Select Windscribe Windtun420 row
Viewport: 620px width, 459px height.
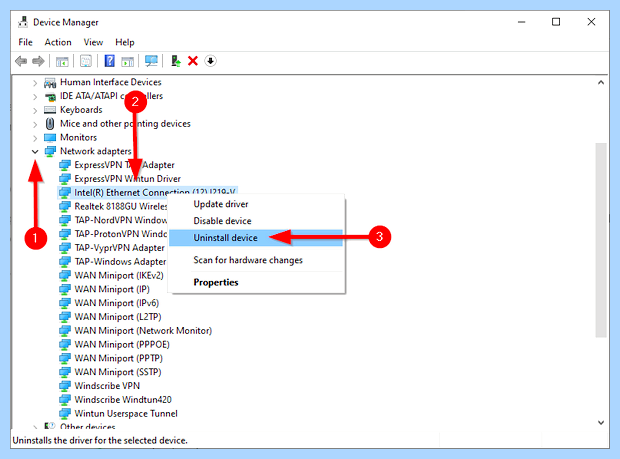[116, 400]
